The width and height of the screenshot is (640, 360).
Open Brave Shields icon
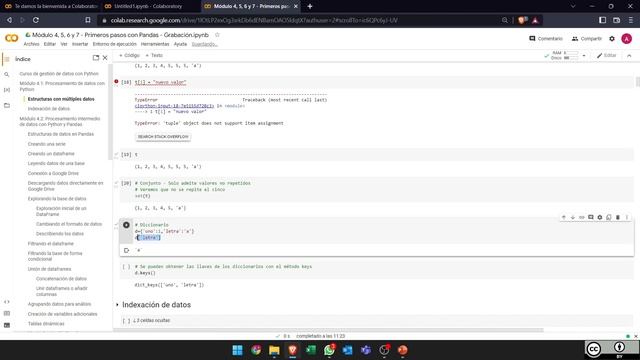(521, 20)
